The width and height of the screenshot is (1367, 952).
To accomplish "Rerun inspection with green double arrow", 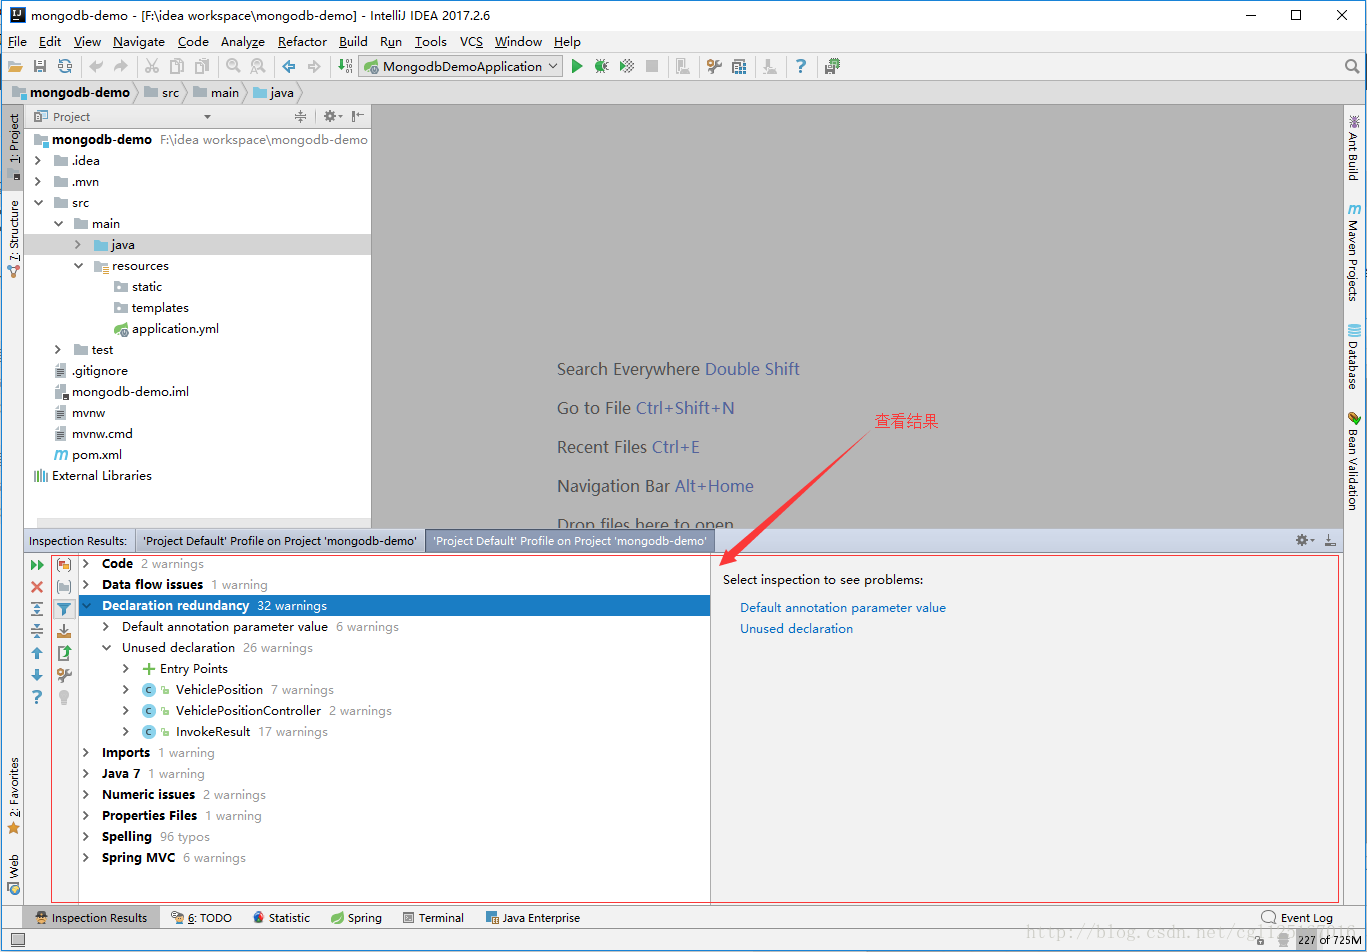I will click(37, 565).
